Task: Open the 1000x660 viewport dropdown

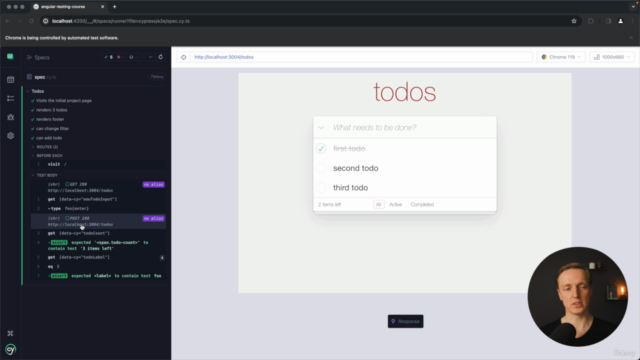Action: [x=612, y=57]
